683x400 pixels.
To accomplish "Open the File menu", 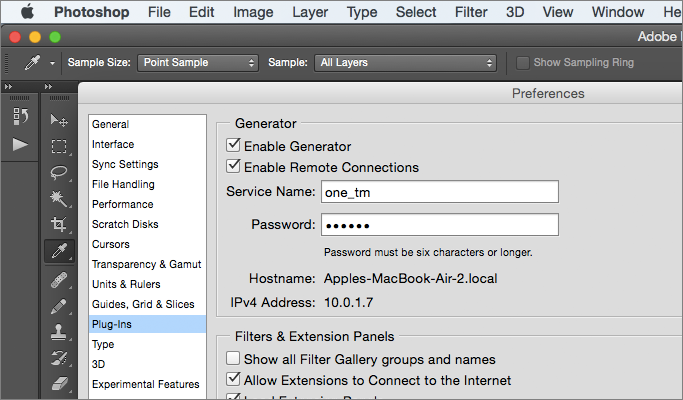I will click(159, 12).
